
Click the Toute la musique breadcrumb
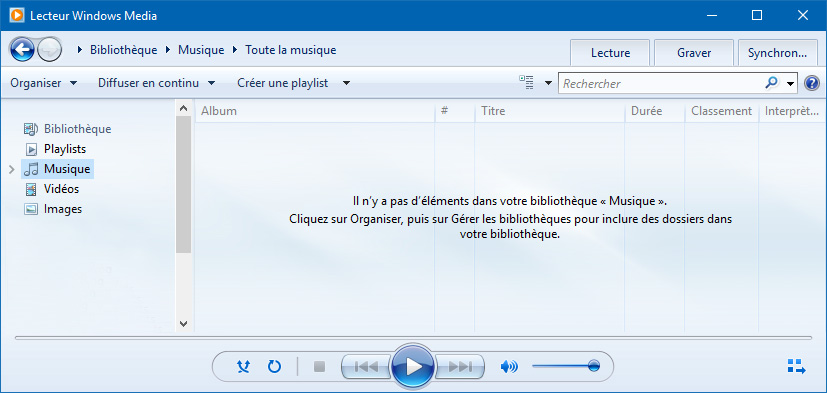pyautogui.click(x=291, y=50)
